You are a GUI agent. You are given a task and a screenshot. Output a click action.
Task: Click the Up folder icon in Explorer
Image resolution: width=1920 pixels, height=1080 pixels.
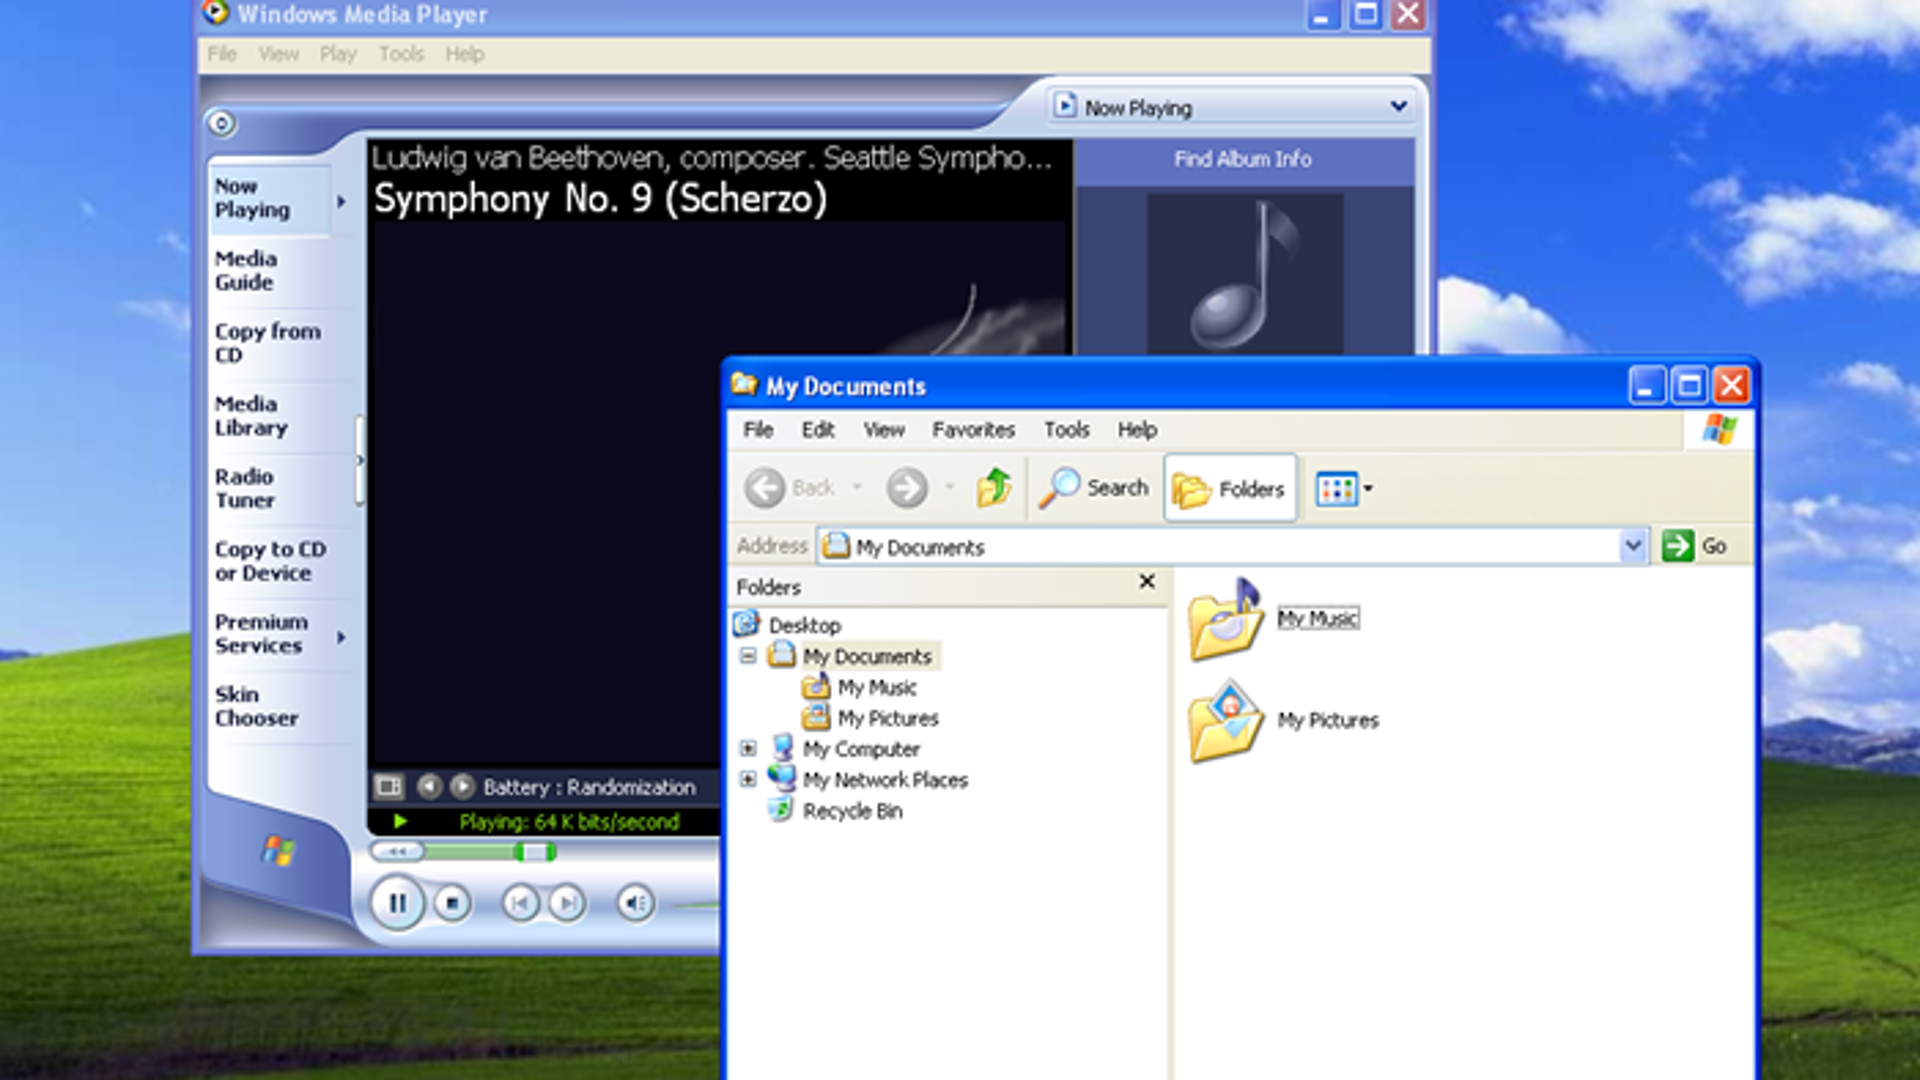pos(994,488)
